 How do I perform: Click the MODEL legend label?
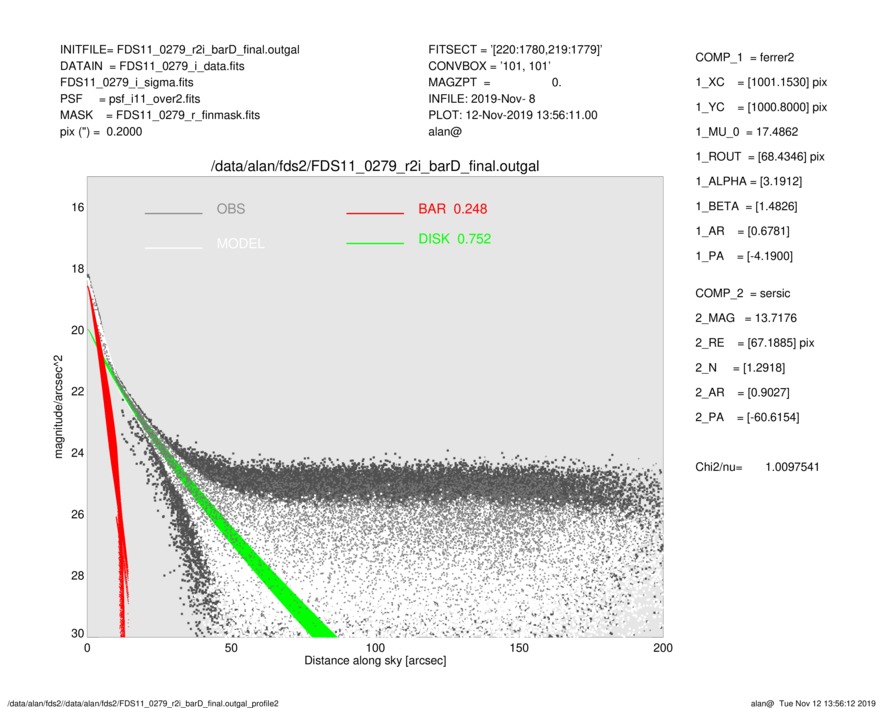[240, 244]
